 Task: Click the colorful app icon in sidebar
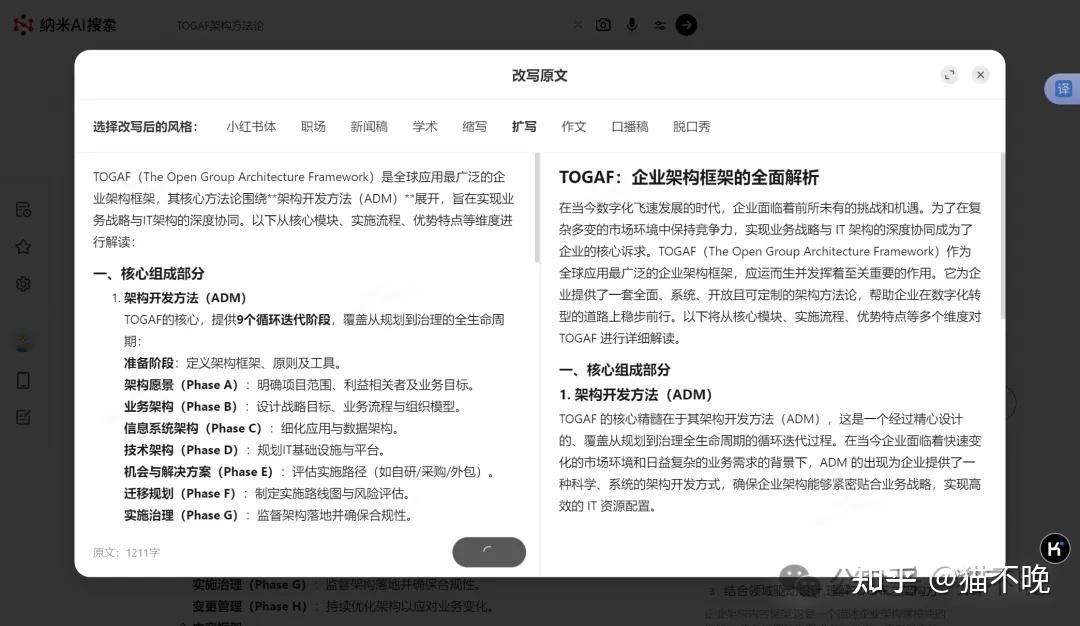tap(23, 343)
